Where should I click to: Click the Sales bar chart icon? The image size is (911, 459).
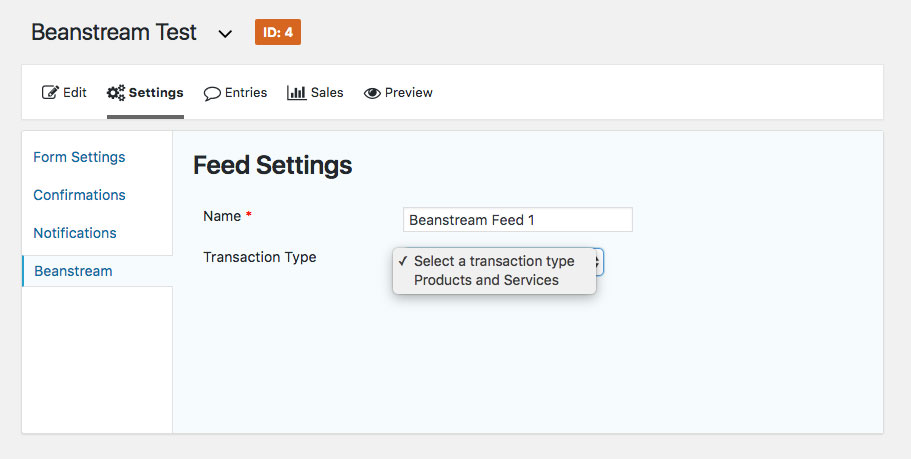296,93
